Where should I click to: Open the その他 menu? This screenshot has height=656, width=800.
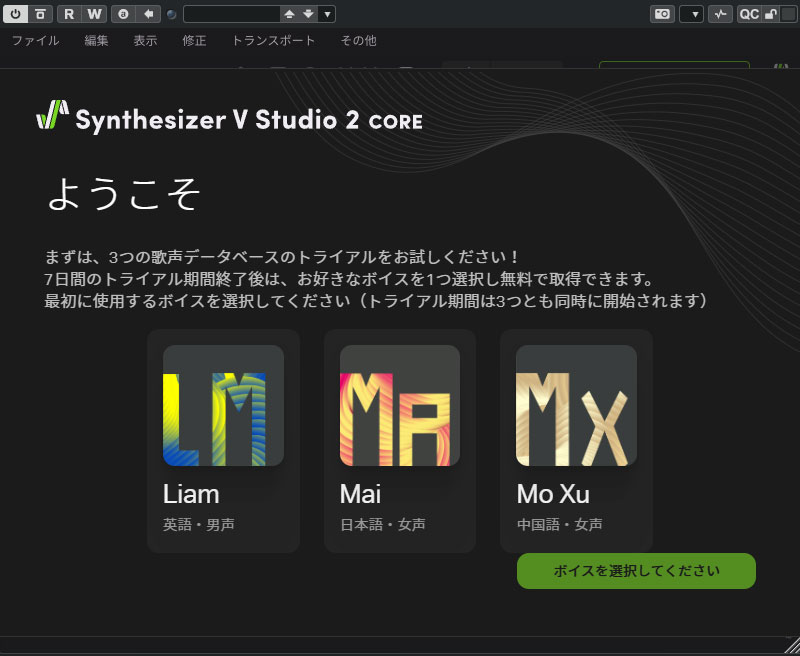[x=359, y=40]
